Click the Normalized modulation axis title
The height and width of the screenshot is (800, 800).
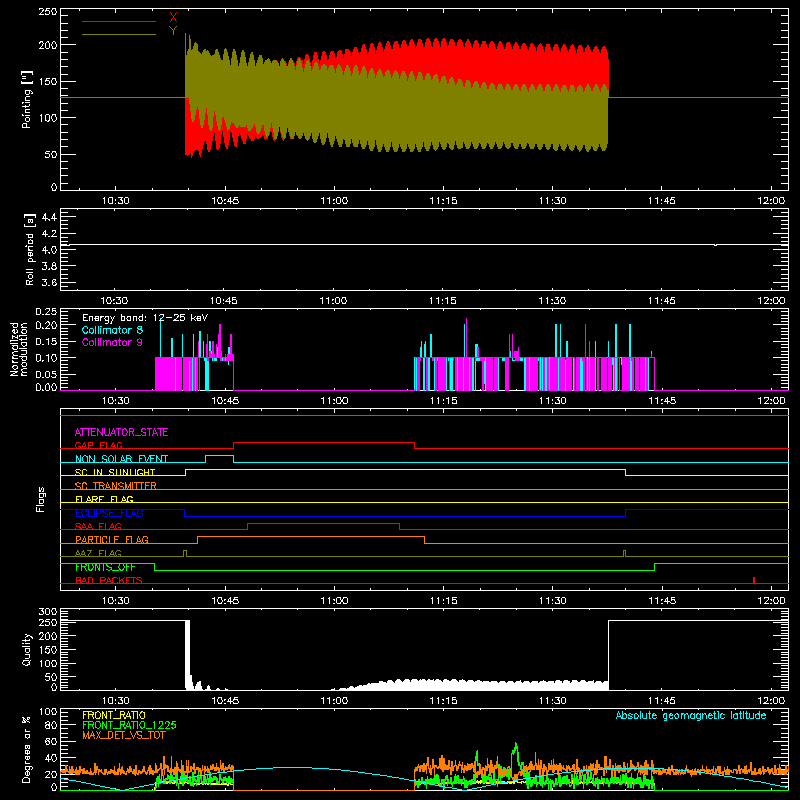(19, 349)
